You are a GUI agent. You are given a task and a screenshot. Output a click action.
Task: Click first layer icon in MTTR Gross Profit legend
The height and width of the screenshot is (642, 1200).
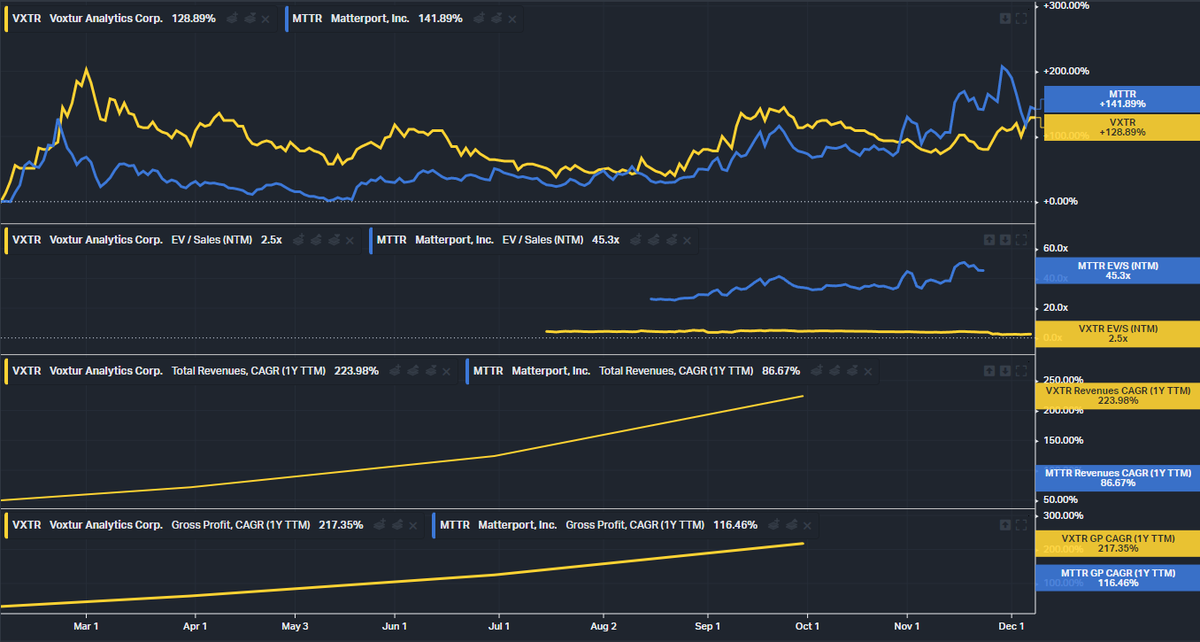point(772,525)
